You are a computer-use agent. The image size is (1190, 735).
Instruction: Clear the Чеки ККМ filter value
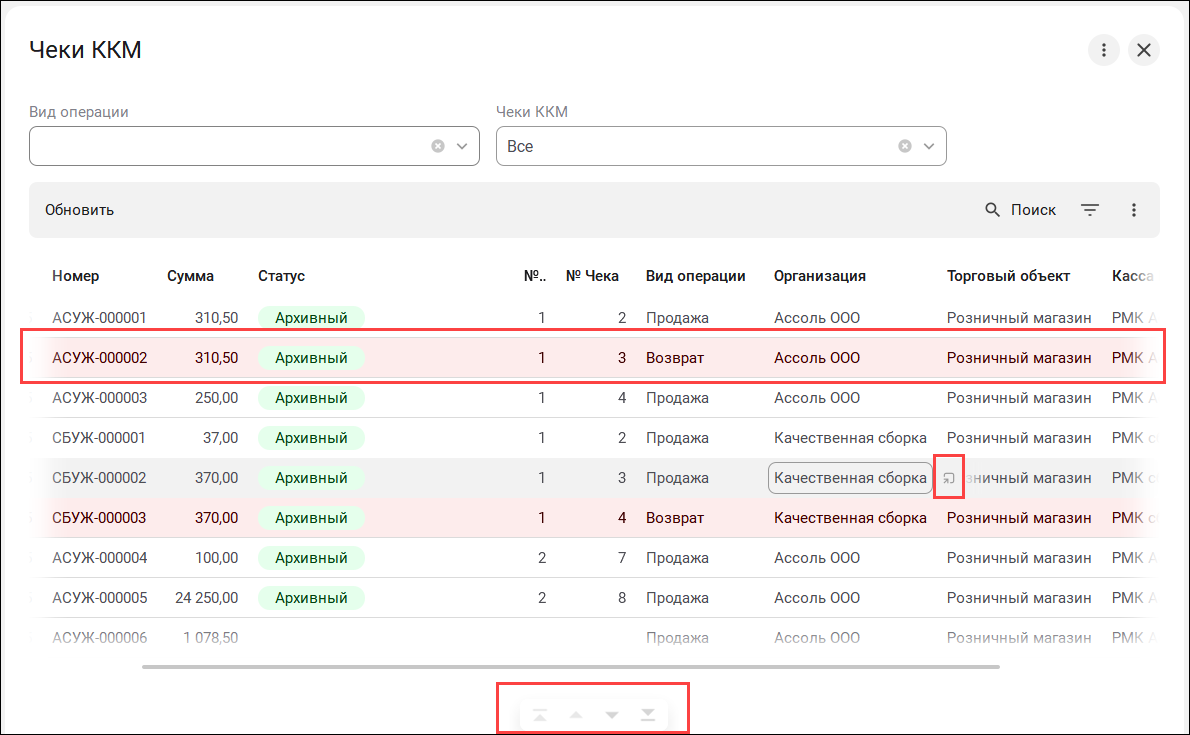[x=905, y=146]
